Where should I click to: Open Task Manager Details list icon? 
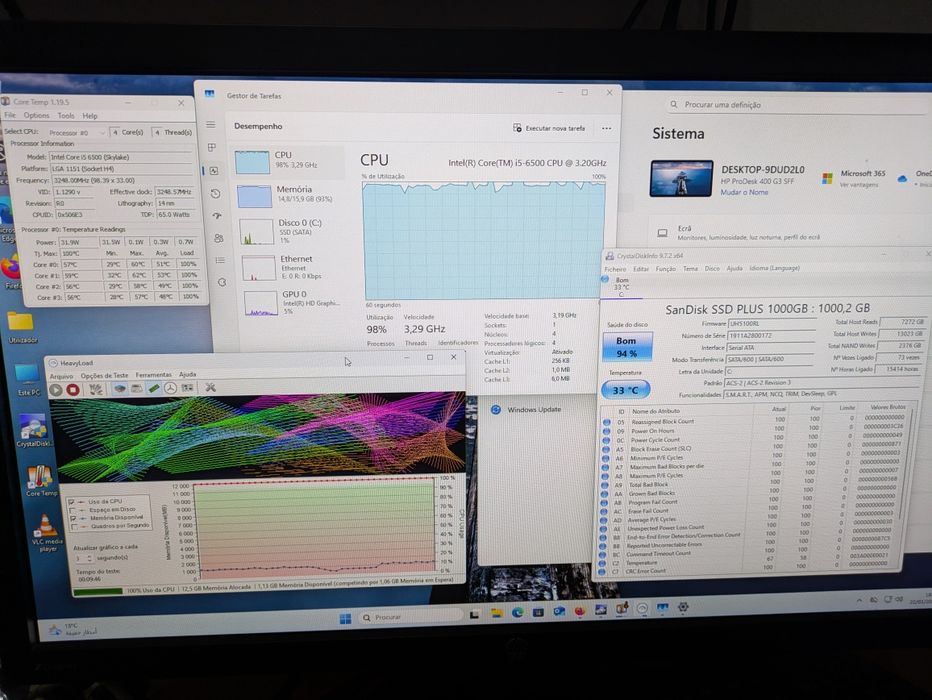pyautogui.click(x=221, y=260)
